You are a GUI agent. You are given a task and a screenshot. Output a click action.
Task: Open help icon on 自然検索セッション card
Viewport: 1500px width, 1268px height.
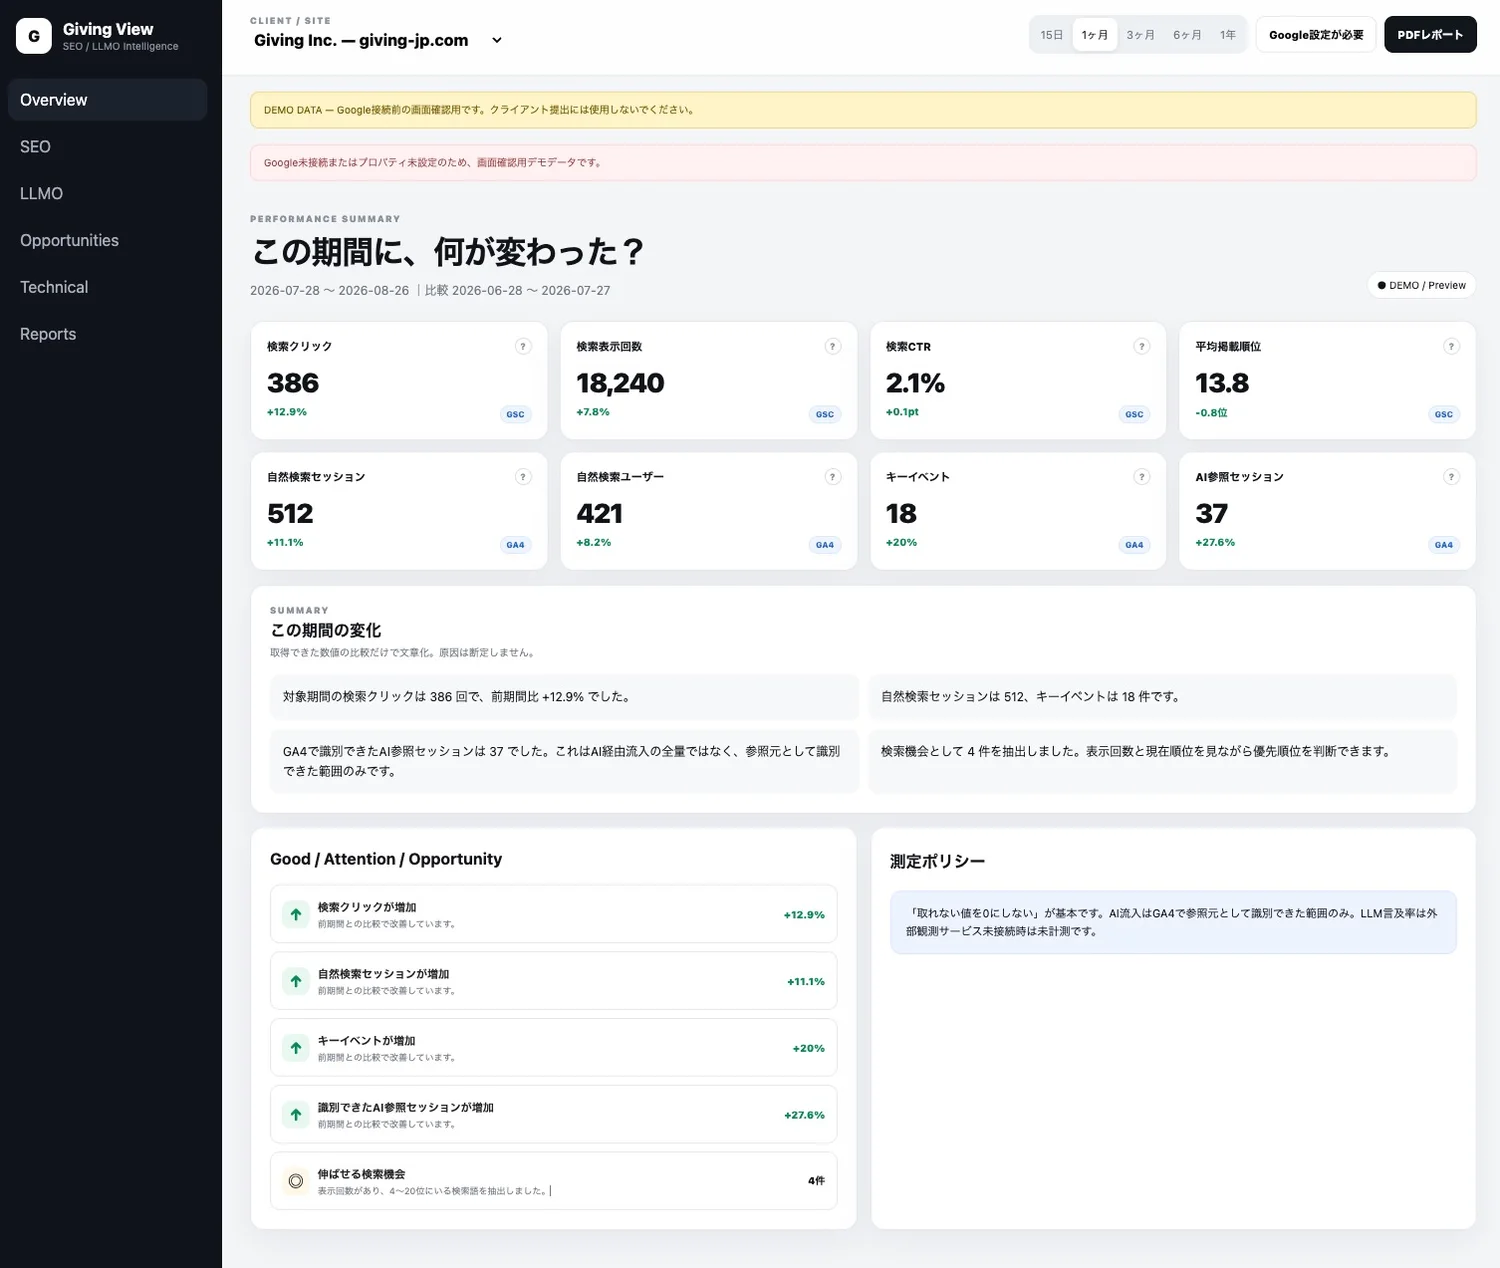tap(523, 477)
